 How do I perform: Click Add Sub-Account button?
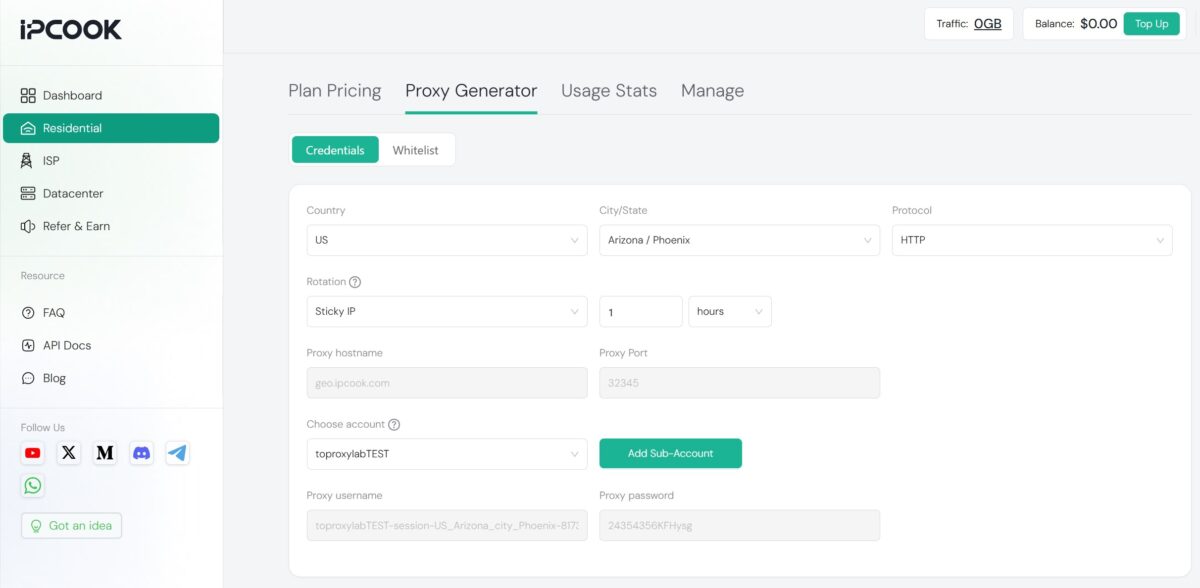pyautogui.click(x=670, y=453)
